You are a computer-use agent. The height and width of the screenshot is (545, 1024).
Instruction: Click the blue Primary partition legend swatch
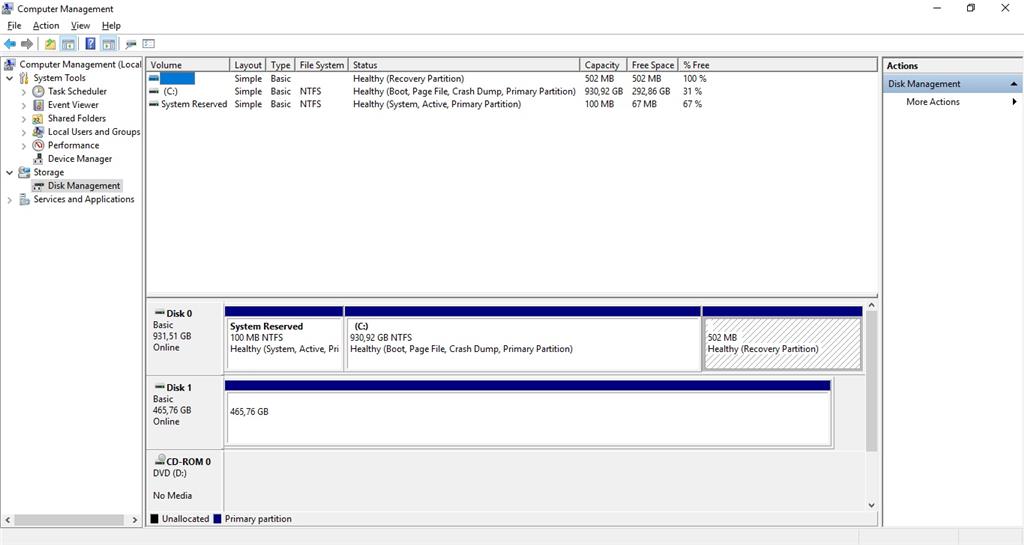point(217,519)
